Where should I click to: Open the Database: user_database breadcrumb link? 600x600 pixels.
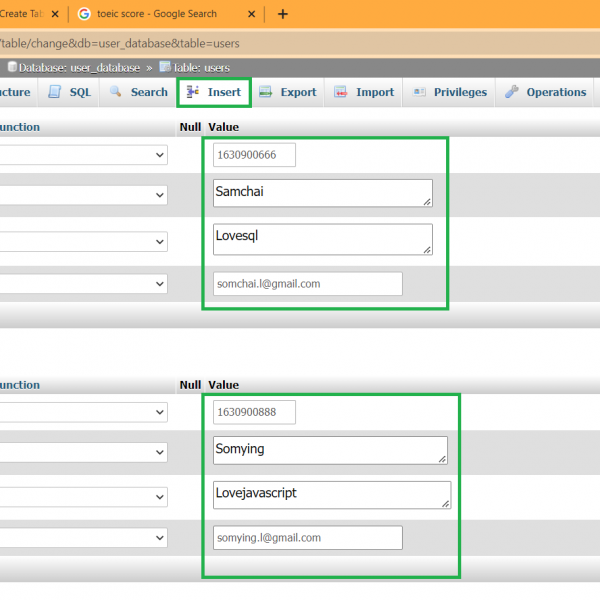click(72, 67)
